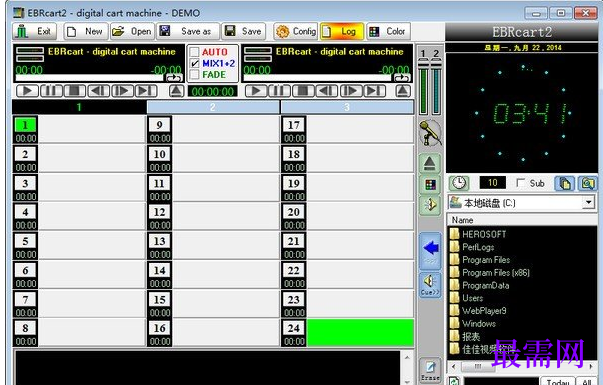Toggle loop on right player
The height and width of the screenshot is (385, 603).
[402, 78]
